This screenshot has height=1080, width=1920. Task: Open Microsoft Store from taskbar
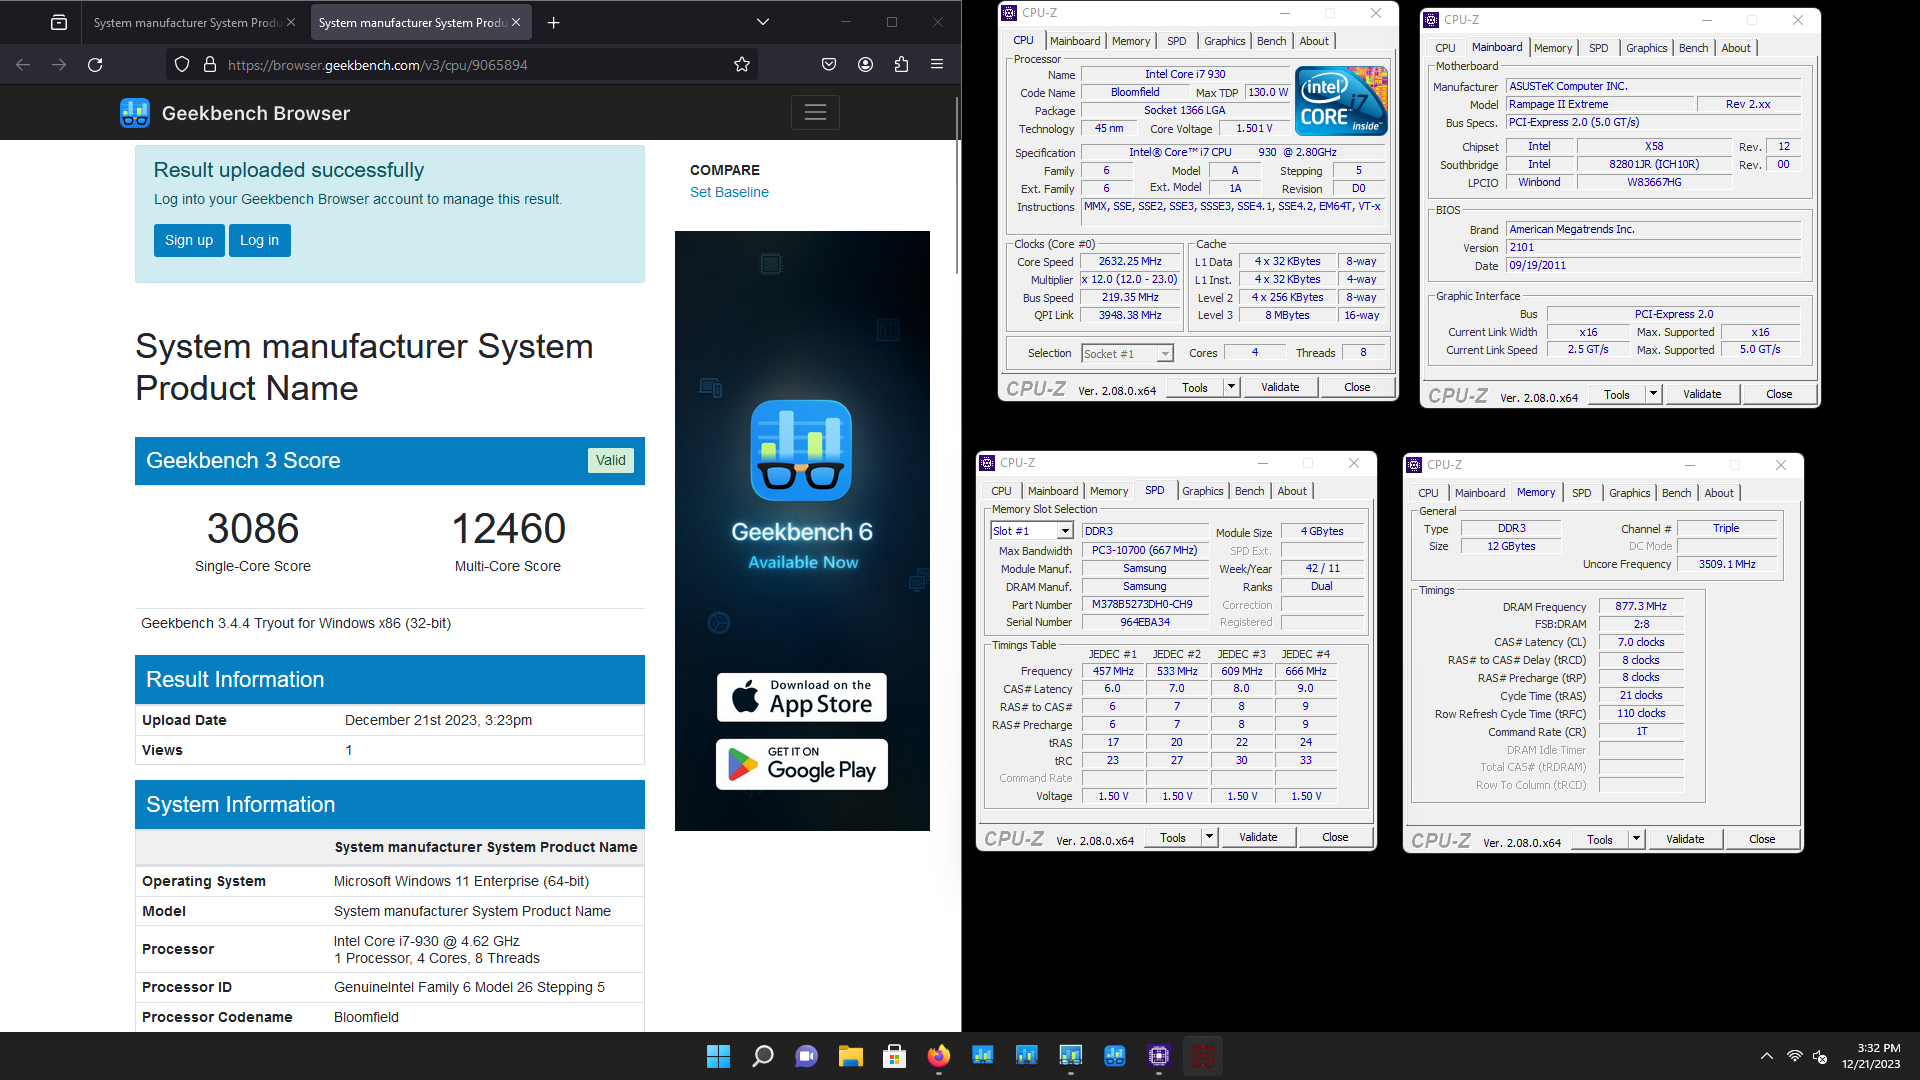point(895,1056)
